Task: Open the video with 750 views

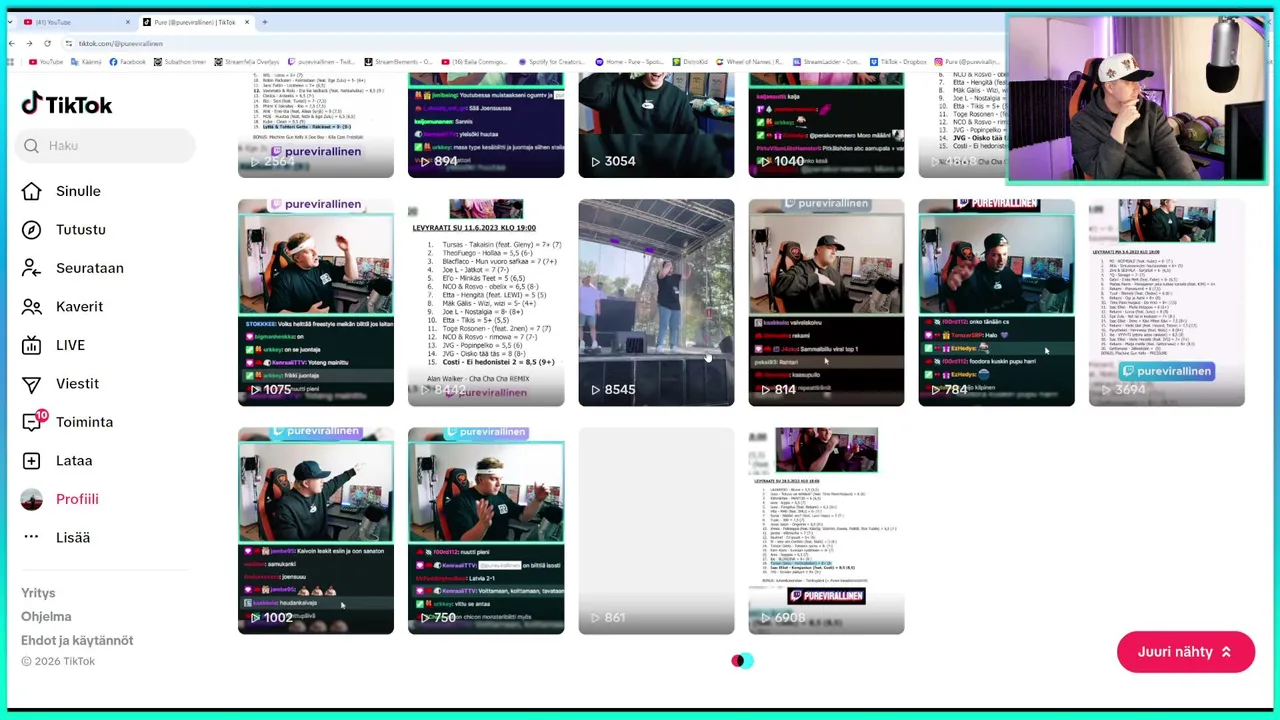Action: pyautogui.click(x=486, y=531)
